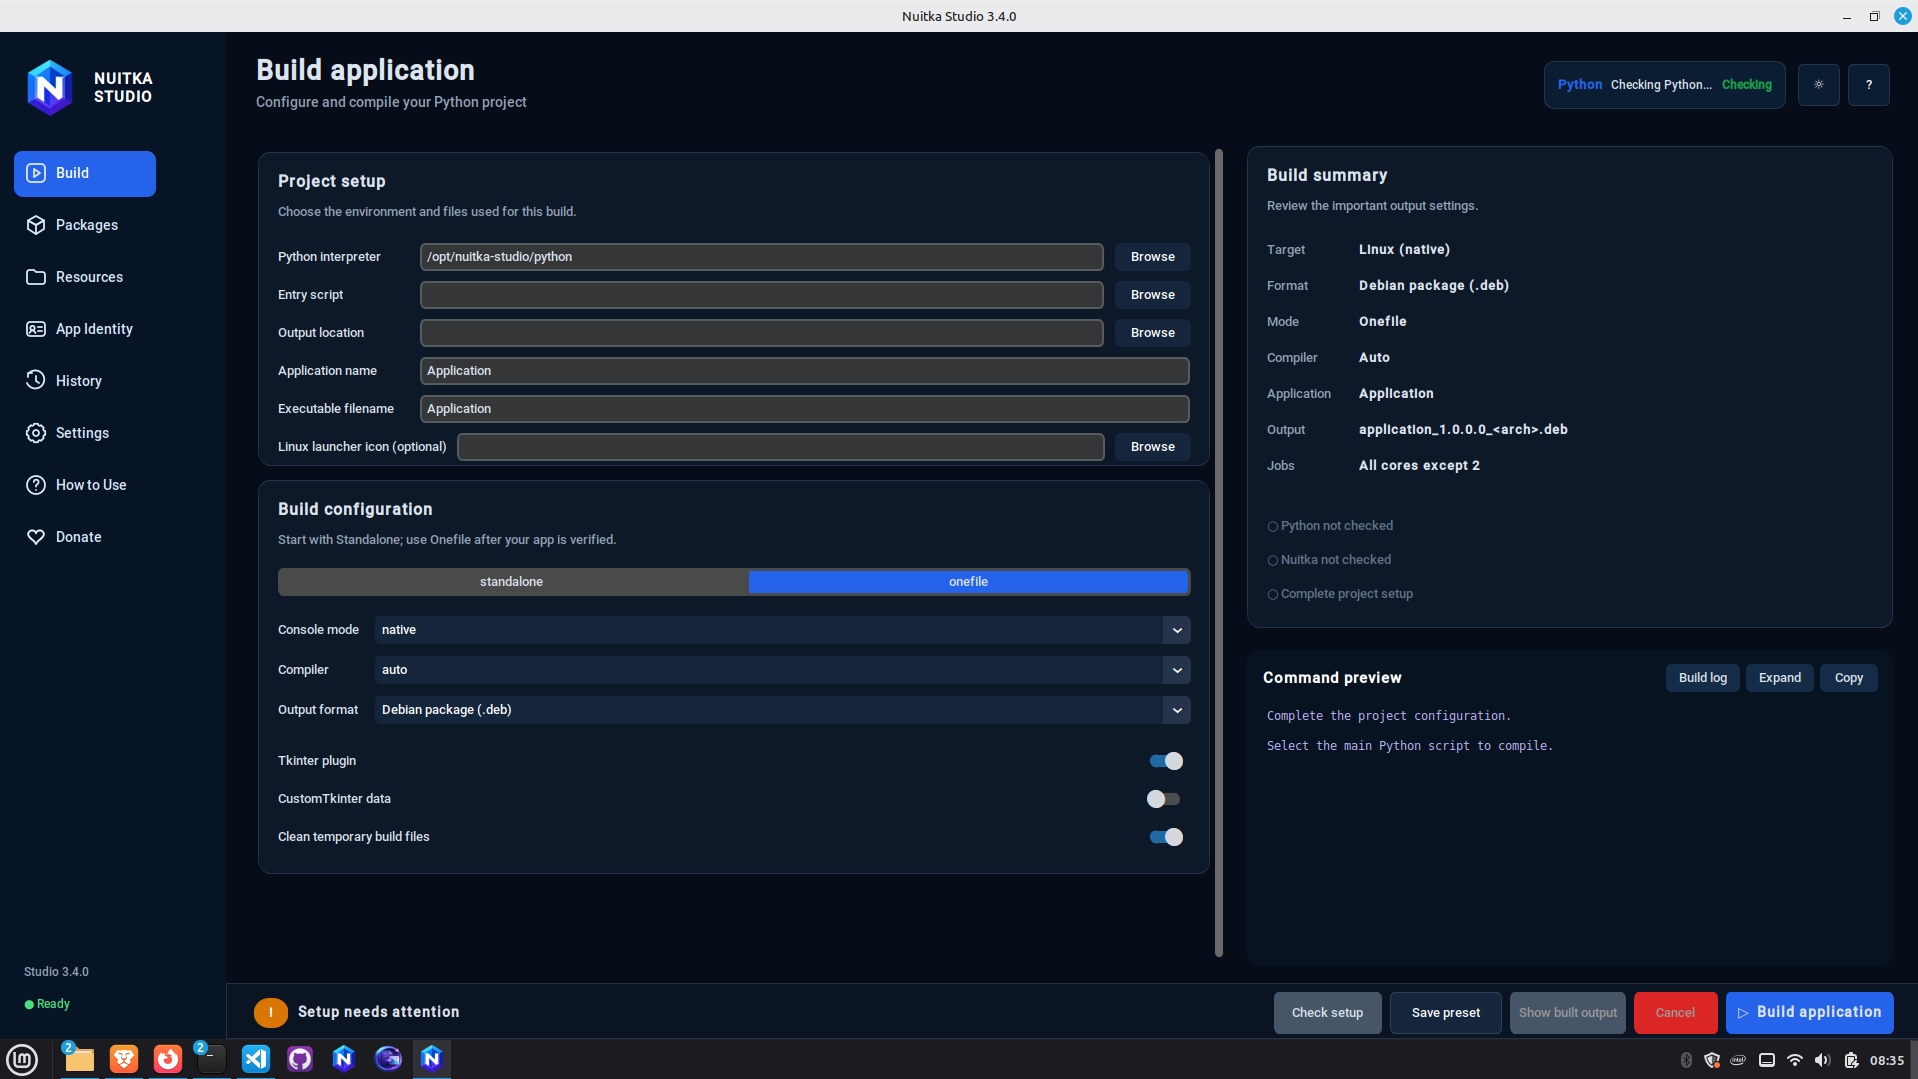Open the How to Use guide

point(85,485)
